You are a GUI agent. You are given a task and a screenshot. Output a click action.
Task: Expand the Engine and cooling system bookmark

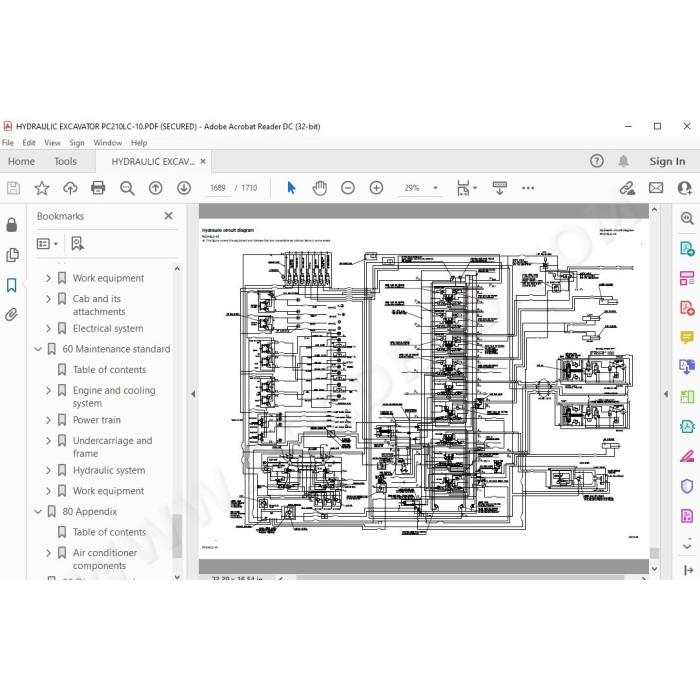[48, 390]
